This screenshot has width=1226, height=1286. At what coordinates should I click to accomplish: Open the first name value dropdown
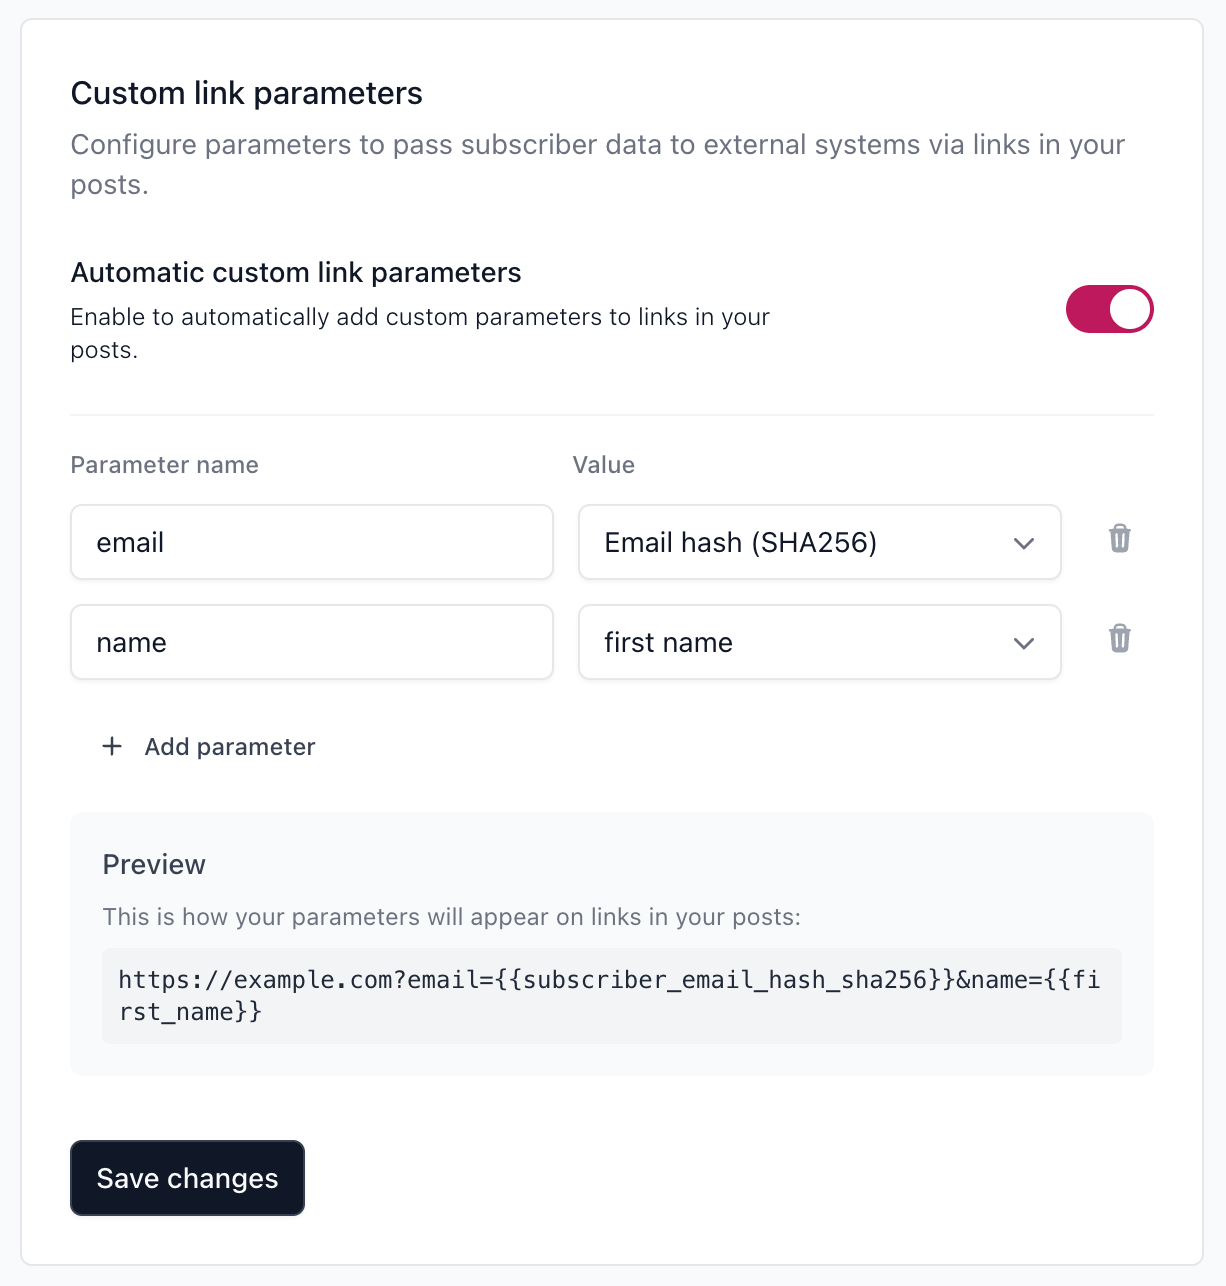coord(819,642)
